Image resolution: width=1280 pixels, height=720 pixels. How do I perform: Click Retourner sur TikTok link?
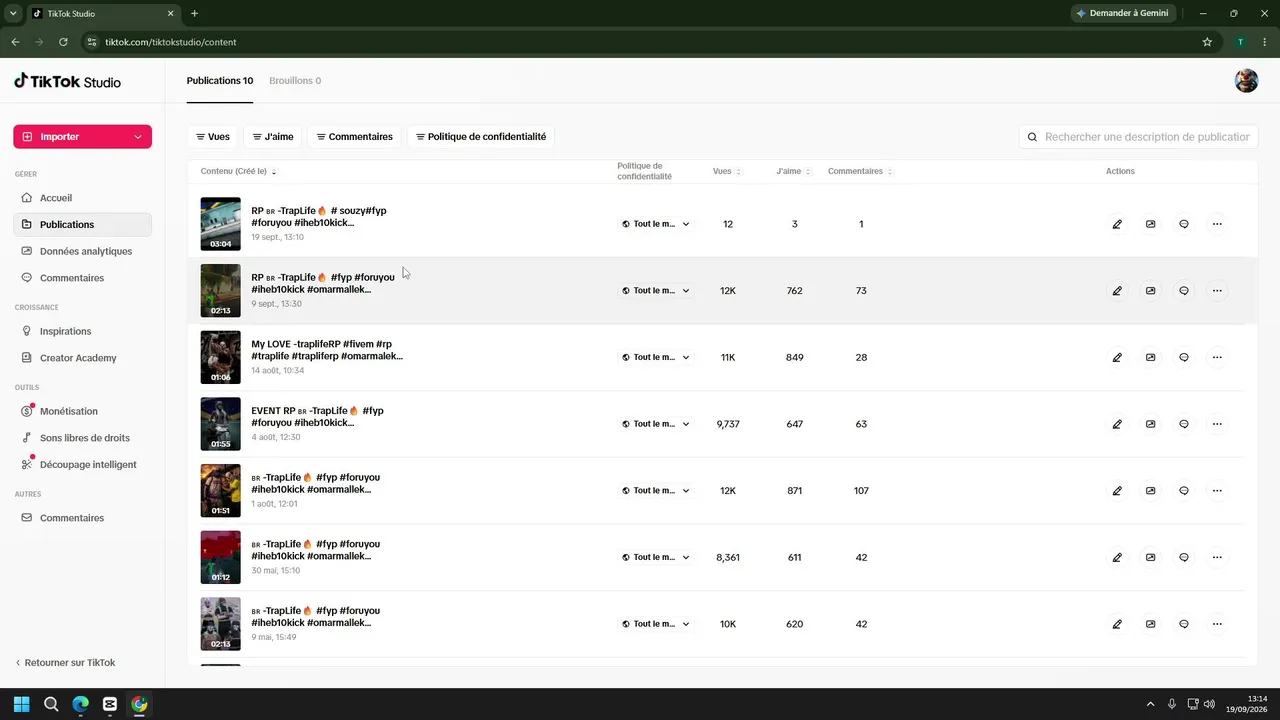[65, 663]
